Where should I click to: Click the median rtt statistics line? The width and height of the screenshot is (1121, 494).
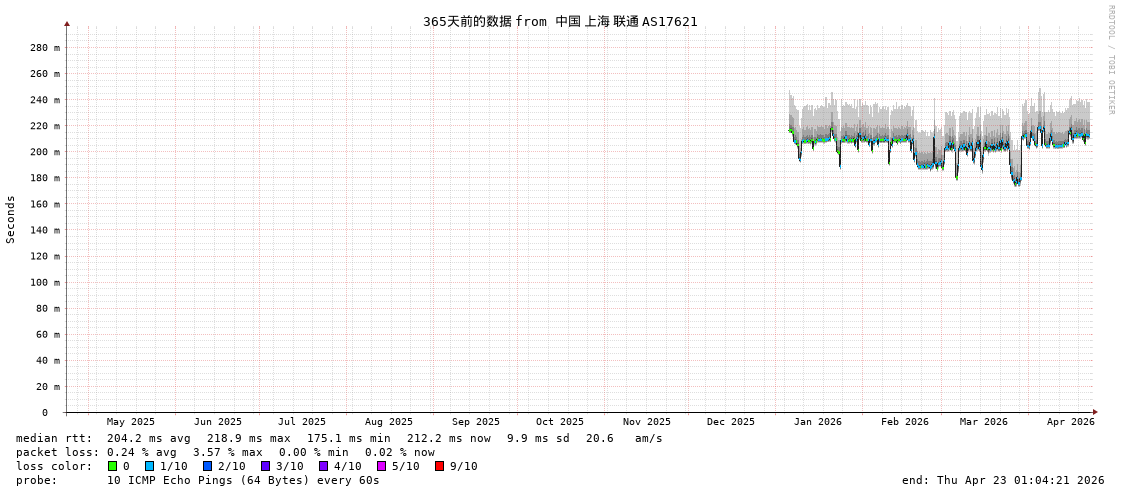(x=339, y=438)
